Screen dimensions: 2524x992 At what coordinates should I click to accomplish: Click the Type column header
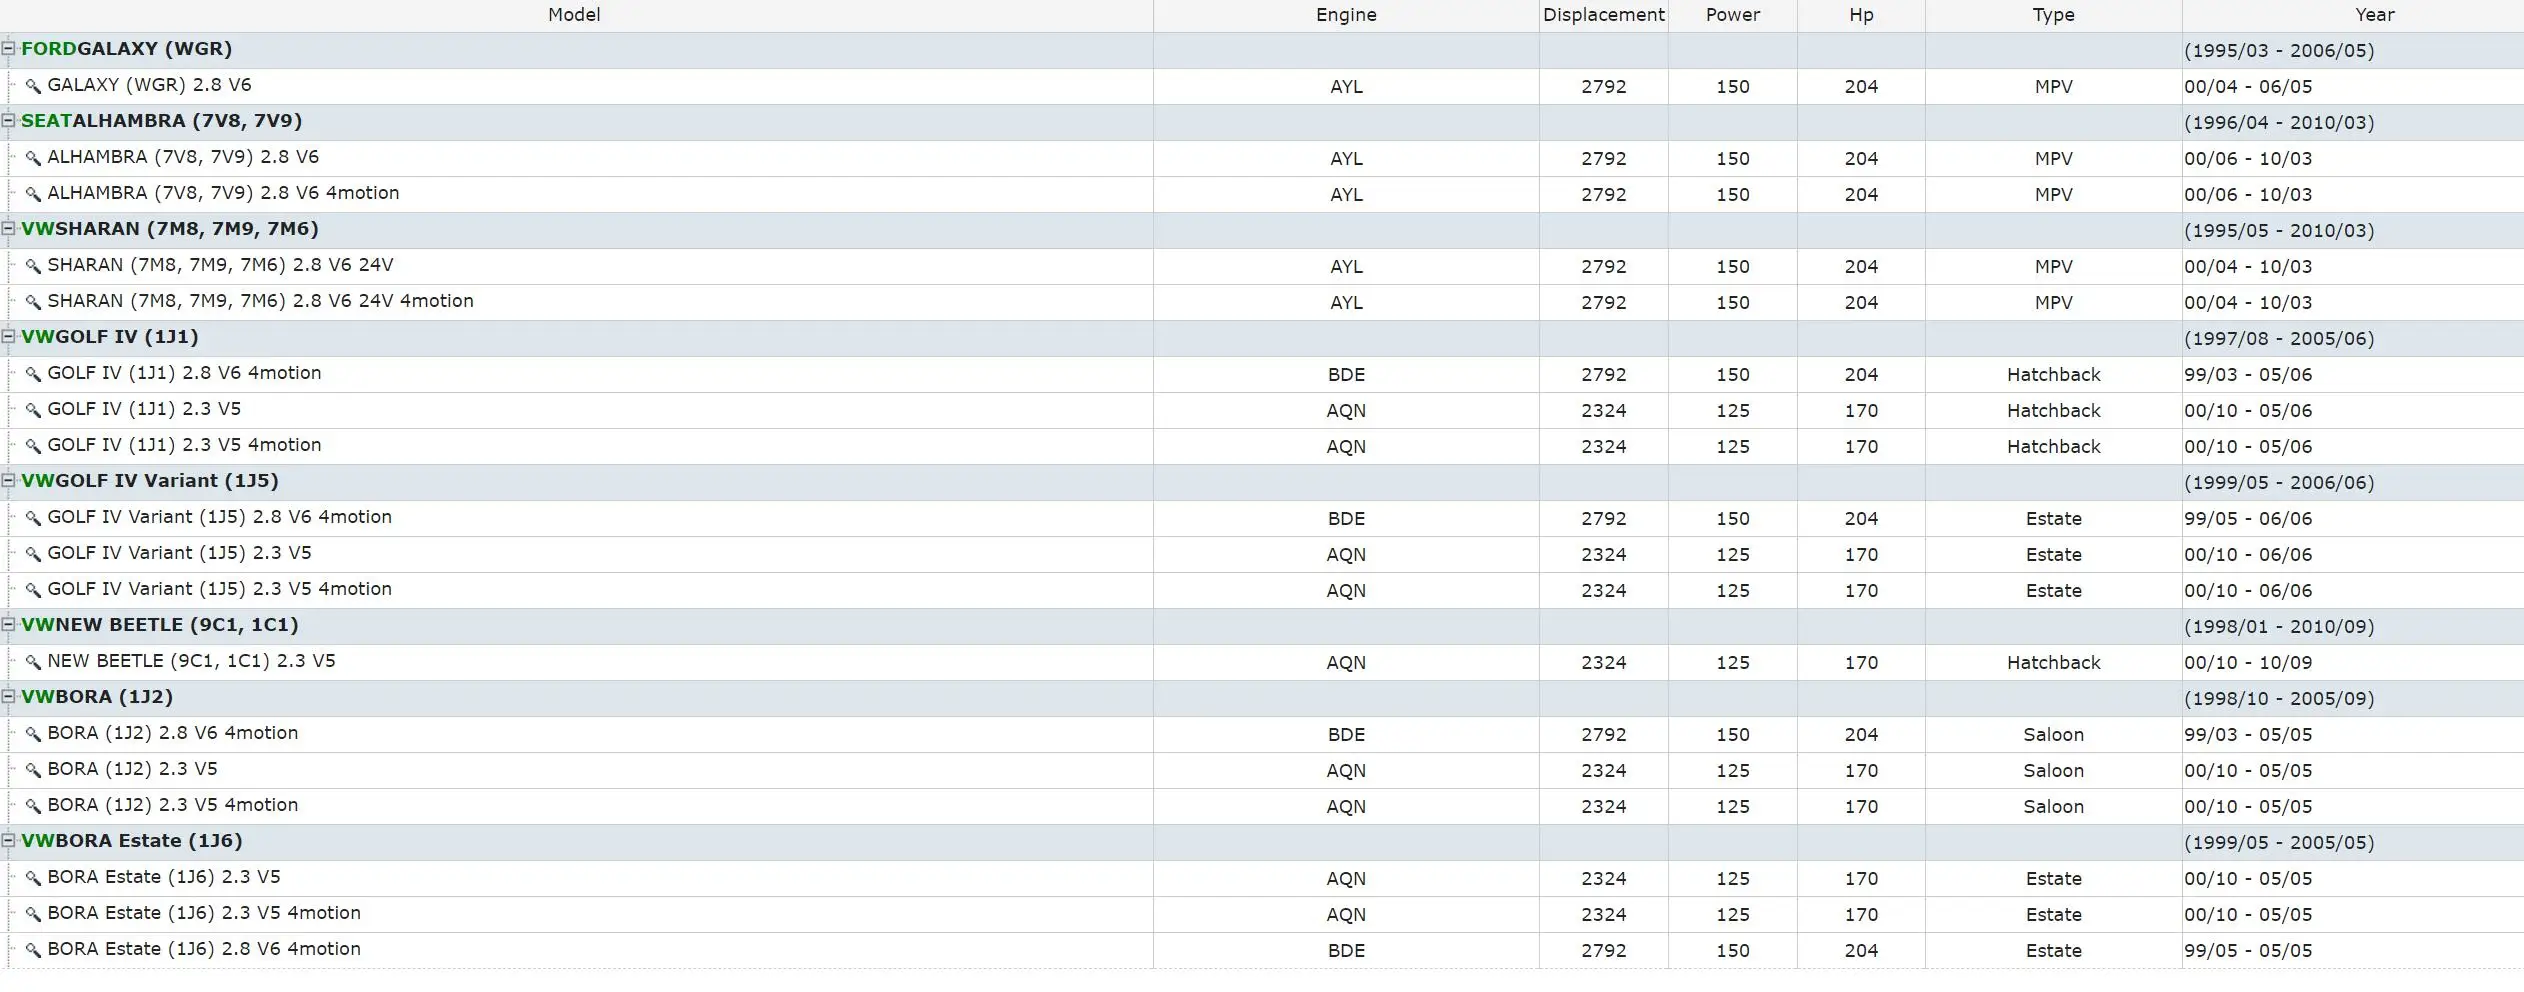pos(2054,15)
